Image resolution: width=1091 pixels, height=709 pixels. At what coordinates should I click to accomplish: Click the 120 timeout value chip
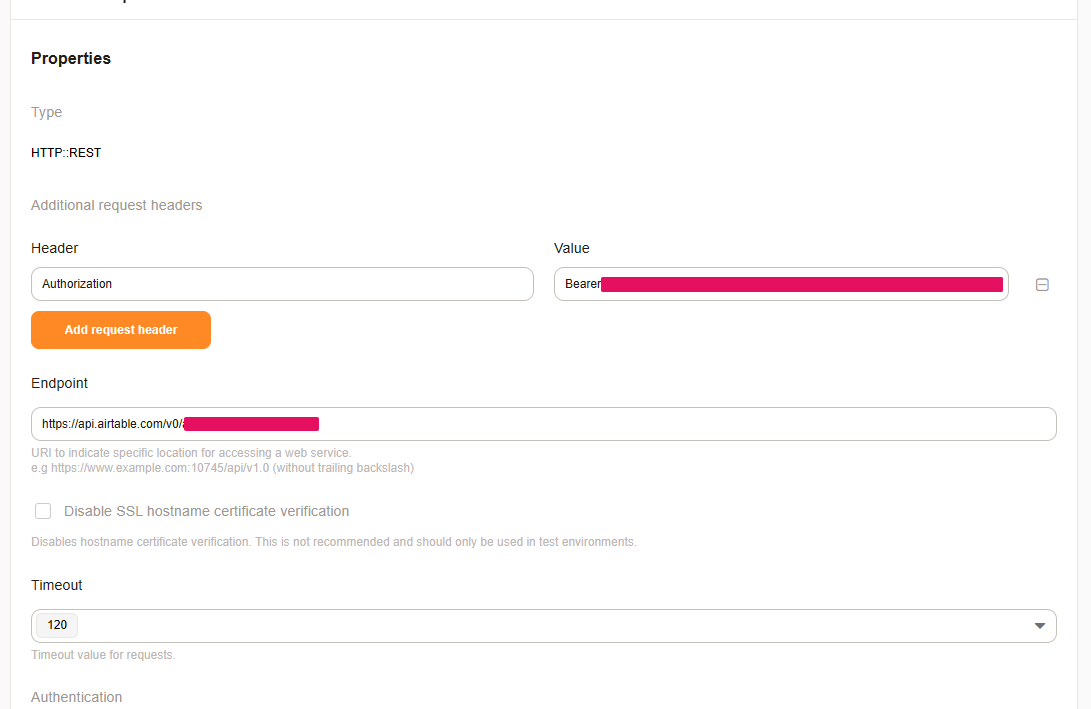coord(57,625)
